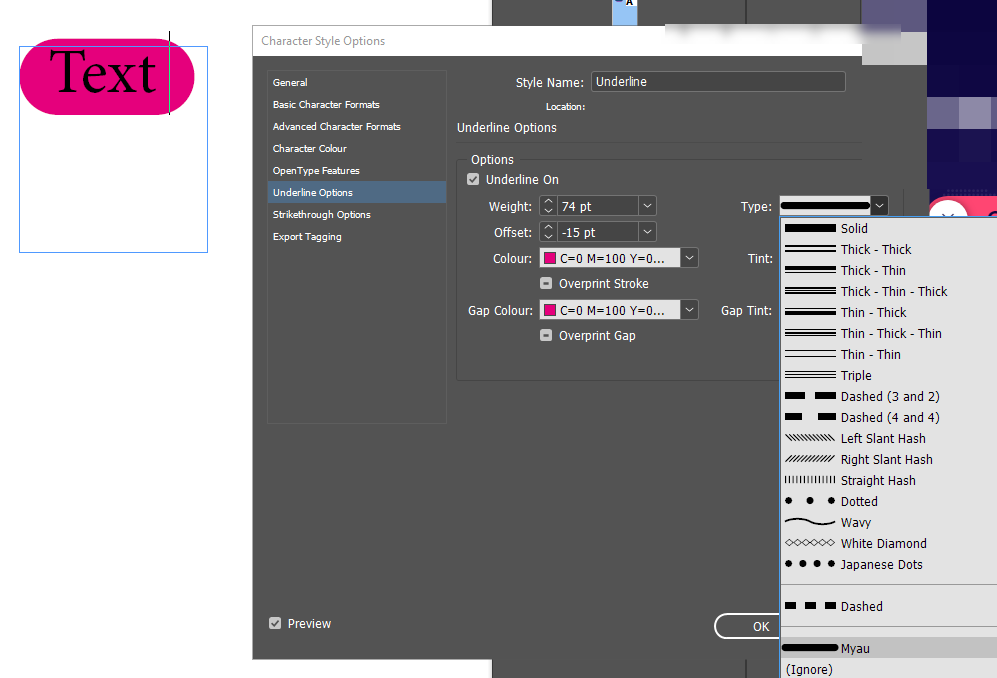The image size is (997, 678).
Task: Expand the Weight value dropdown
Action: click(x=647, y=205)
